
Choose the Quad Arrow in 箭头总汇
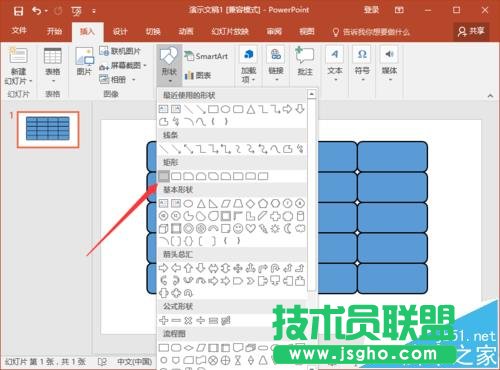click(238, 268)
